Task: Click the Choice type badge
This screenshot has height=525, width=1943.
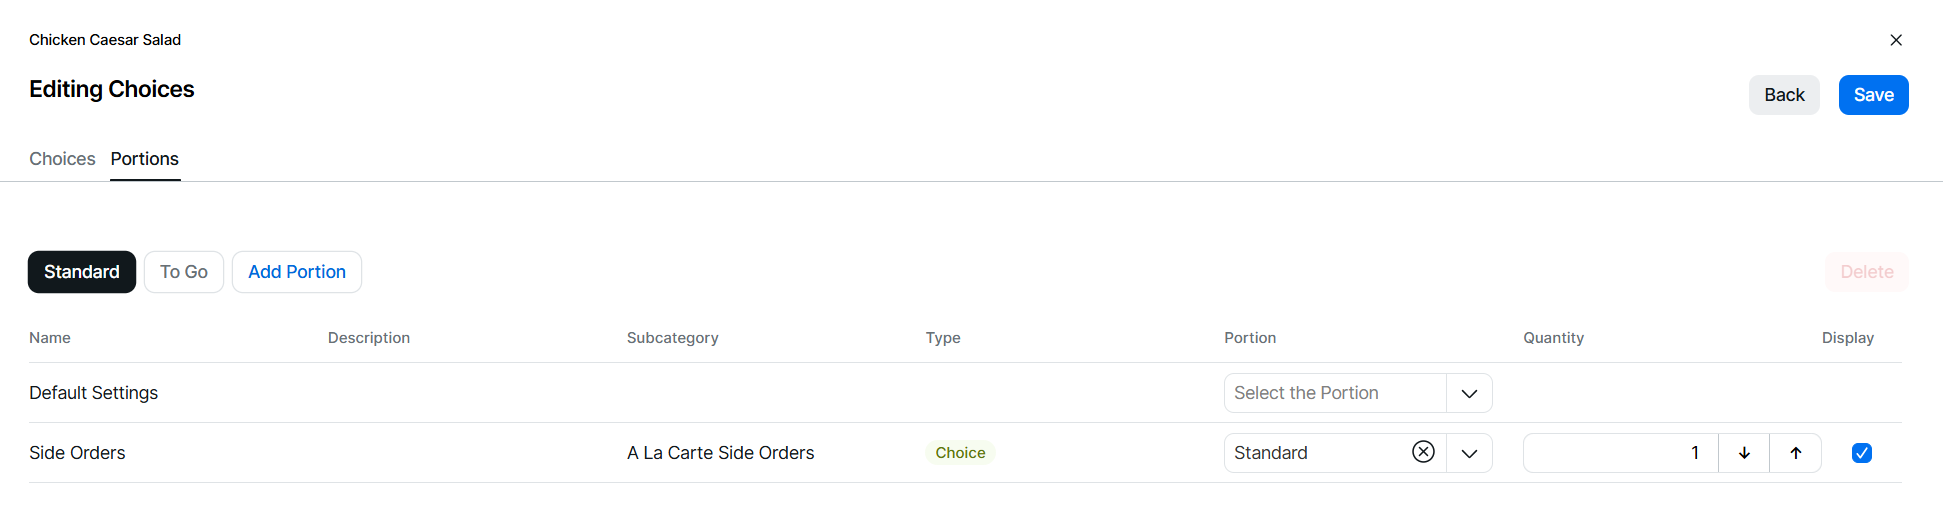Action: pos(960,453)
